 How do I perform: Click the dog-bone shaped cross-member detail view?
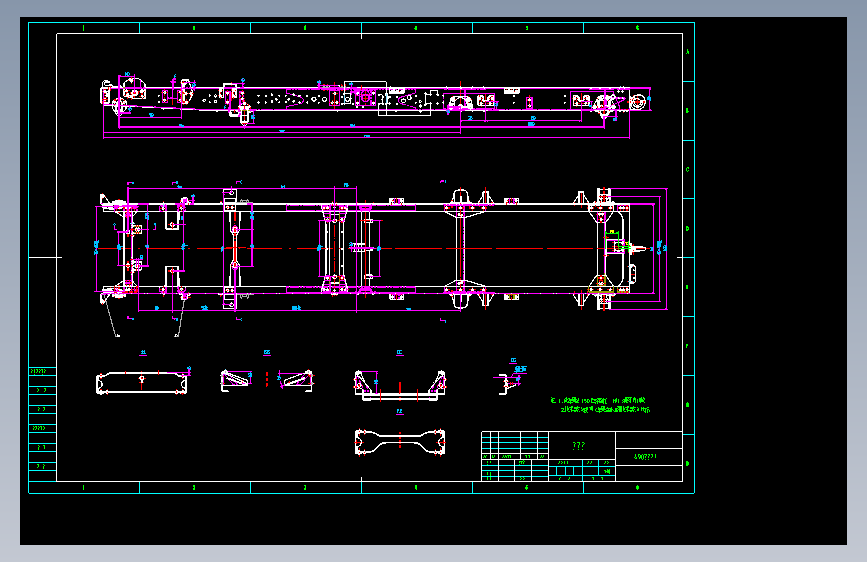tap(400, 443)
